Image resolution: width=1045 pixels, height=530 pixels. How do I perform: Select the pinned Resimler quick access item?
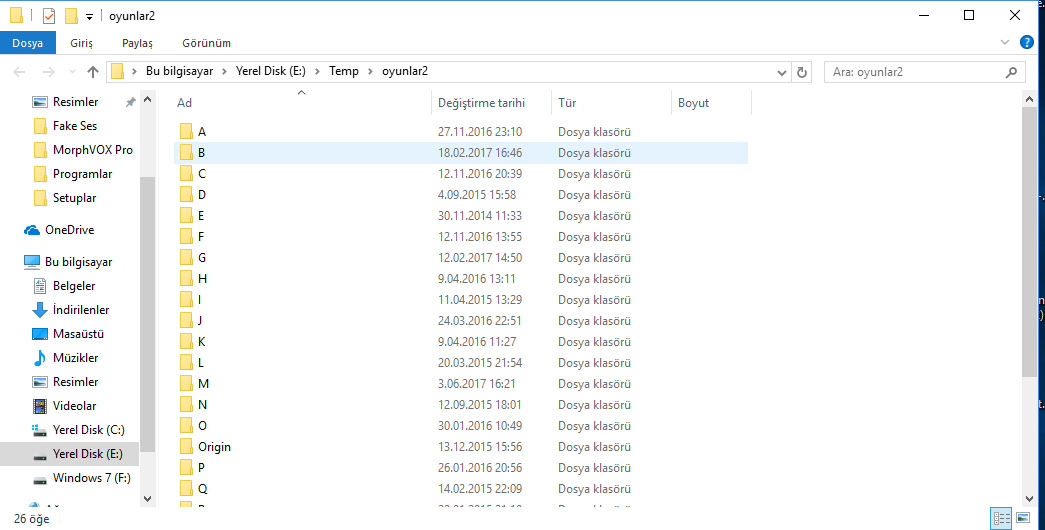pos(75,102)
